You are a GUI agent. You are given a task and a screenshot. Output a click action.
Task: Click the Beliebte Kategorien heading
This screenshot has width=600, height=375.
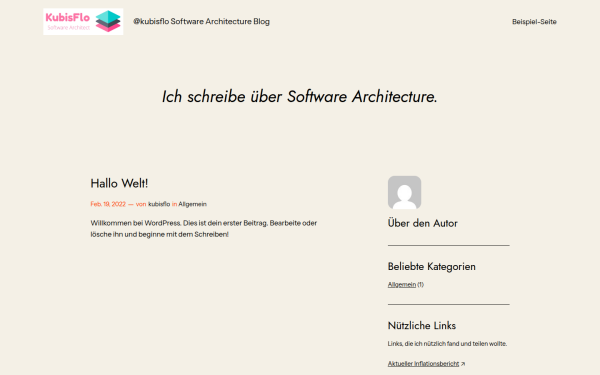click(432, 266)
